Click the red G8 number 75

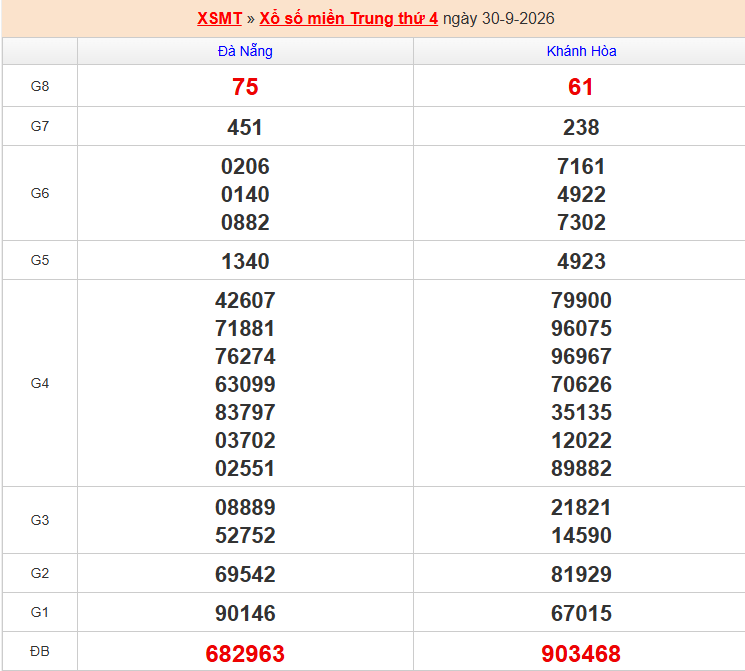(x=245, y=87)
